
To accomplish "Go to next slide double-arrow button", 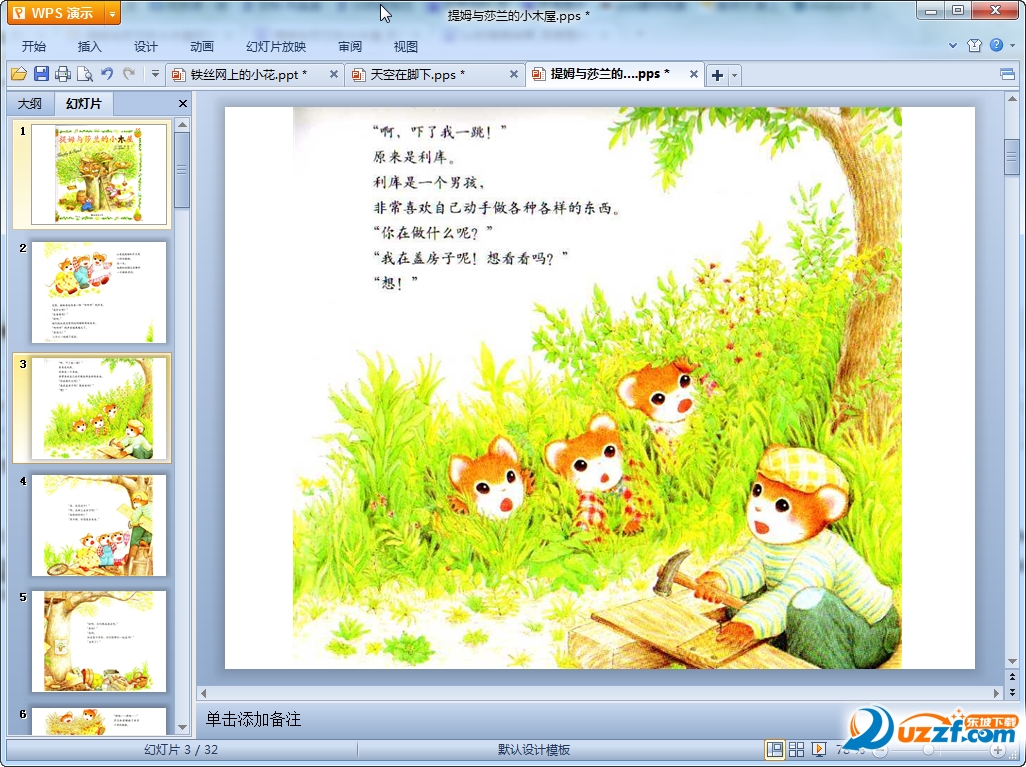I will [x=1012, y=692].
